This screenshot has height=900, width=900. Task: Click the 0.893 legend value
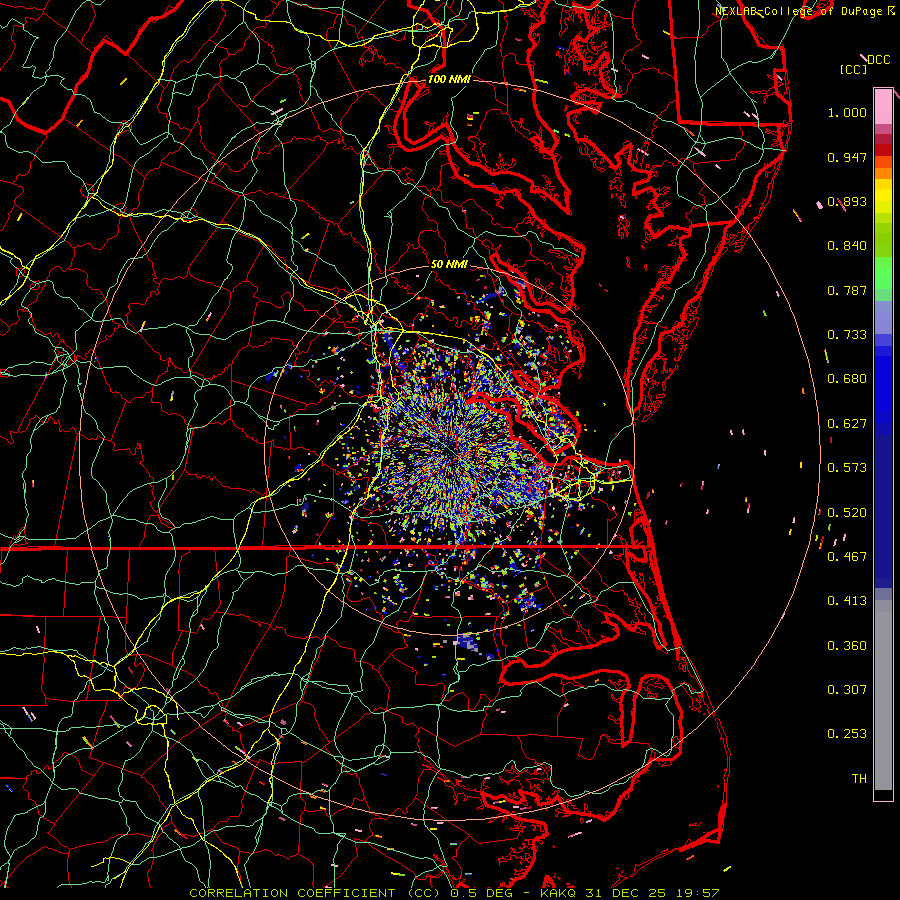coord(847,201)
